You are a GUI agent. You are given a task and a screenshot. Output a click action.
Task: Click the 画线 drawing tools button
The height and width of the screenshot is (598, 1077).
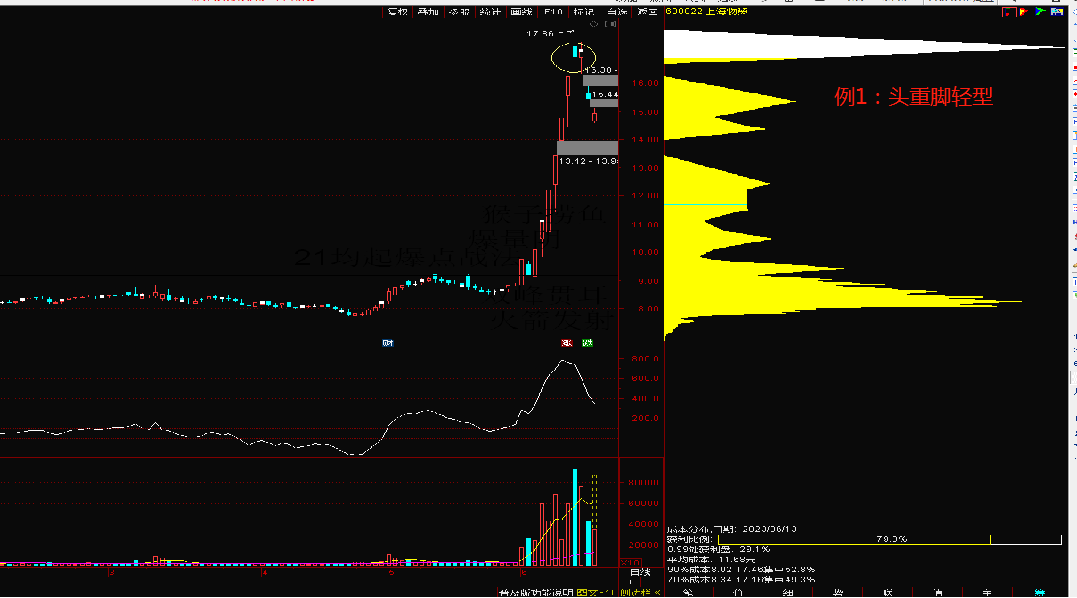coord(521,12)
